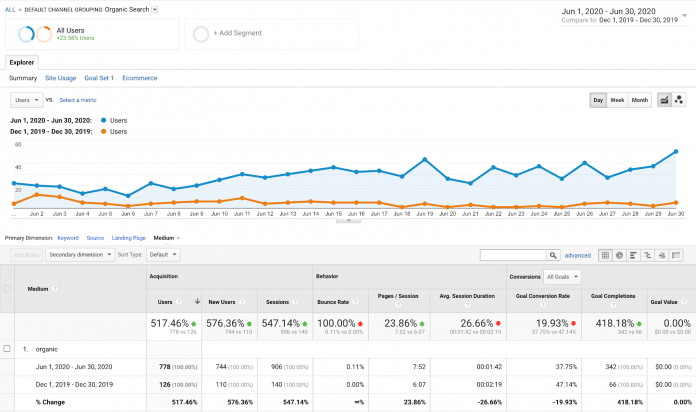Open the Site Usage tab

(x=59, y=77)
